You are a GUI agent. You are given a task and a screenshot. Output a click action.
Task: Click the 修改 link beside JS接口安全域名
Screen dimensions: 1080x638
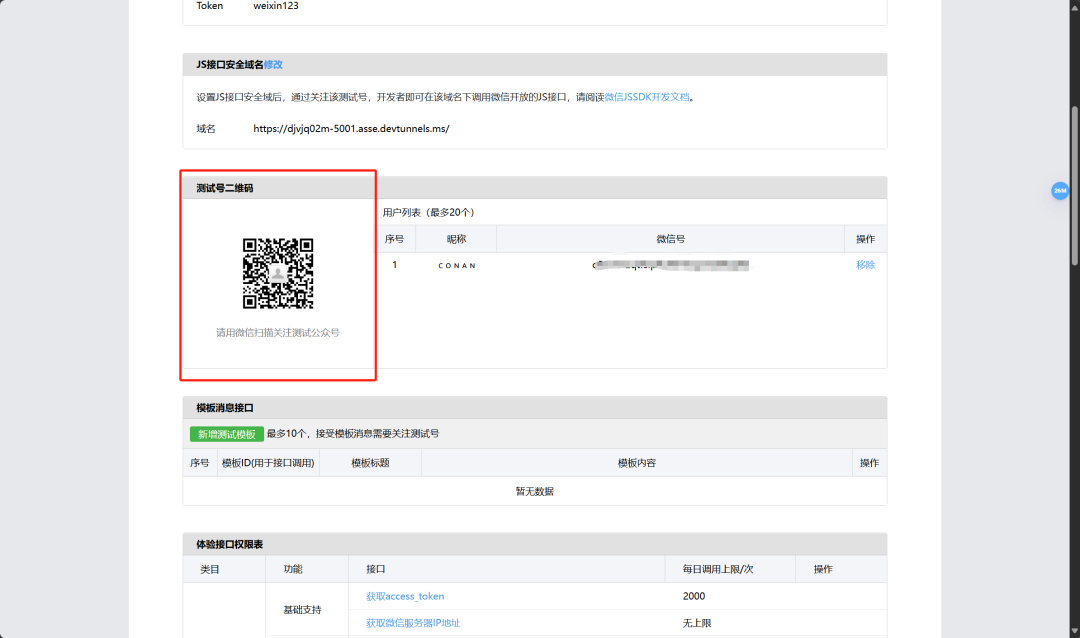click(x=273, y=65)
